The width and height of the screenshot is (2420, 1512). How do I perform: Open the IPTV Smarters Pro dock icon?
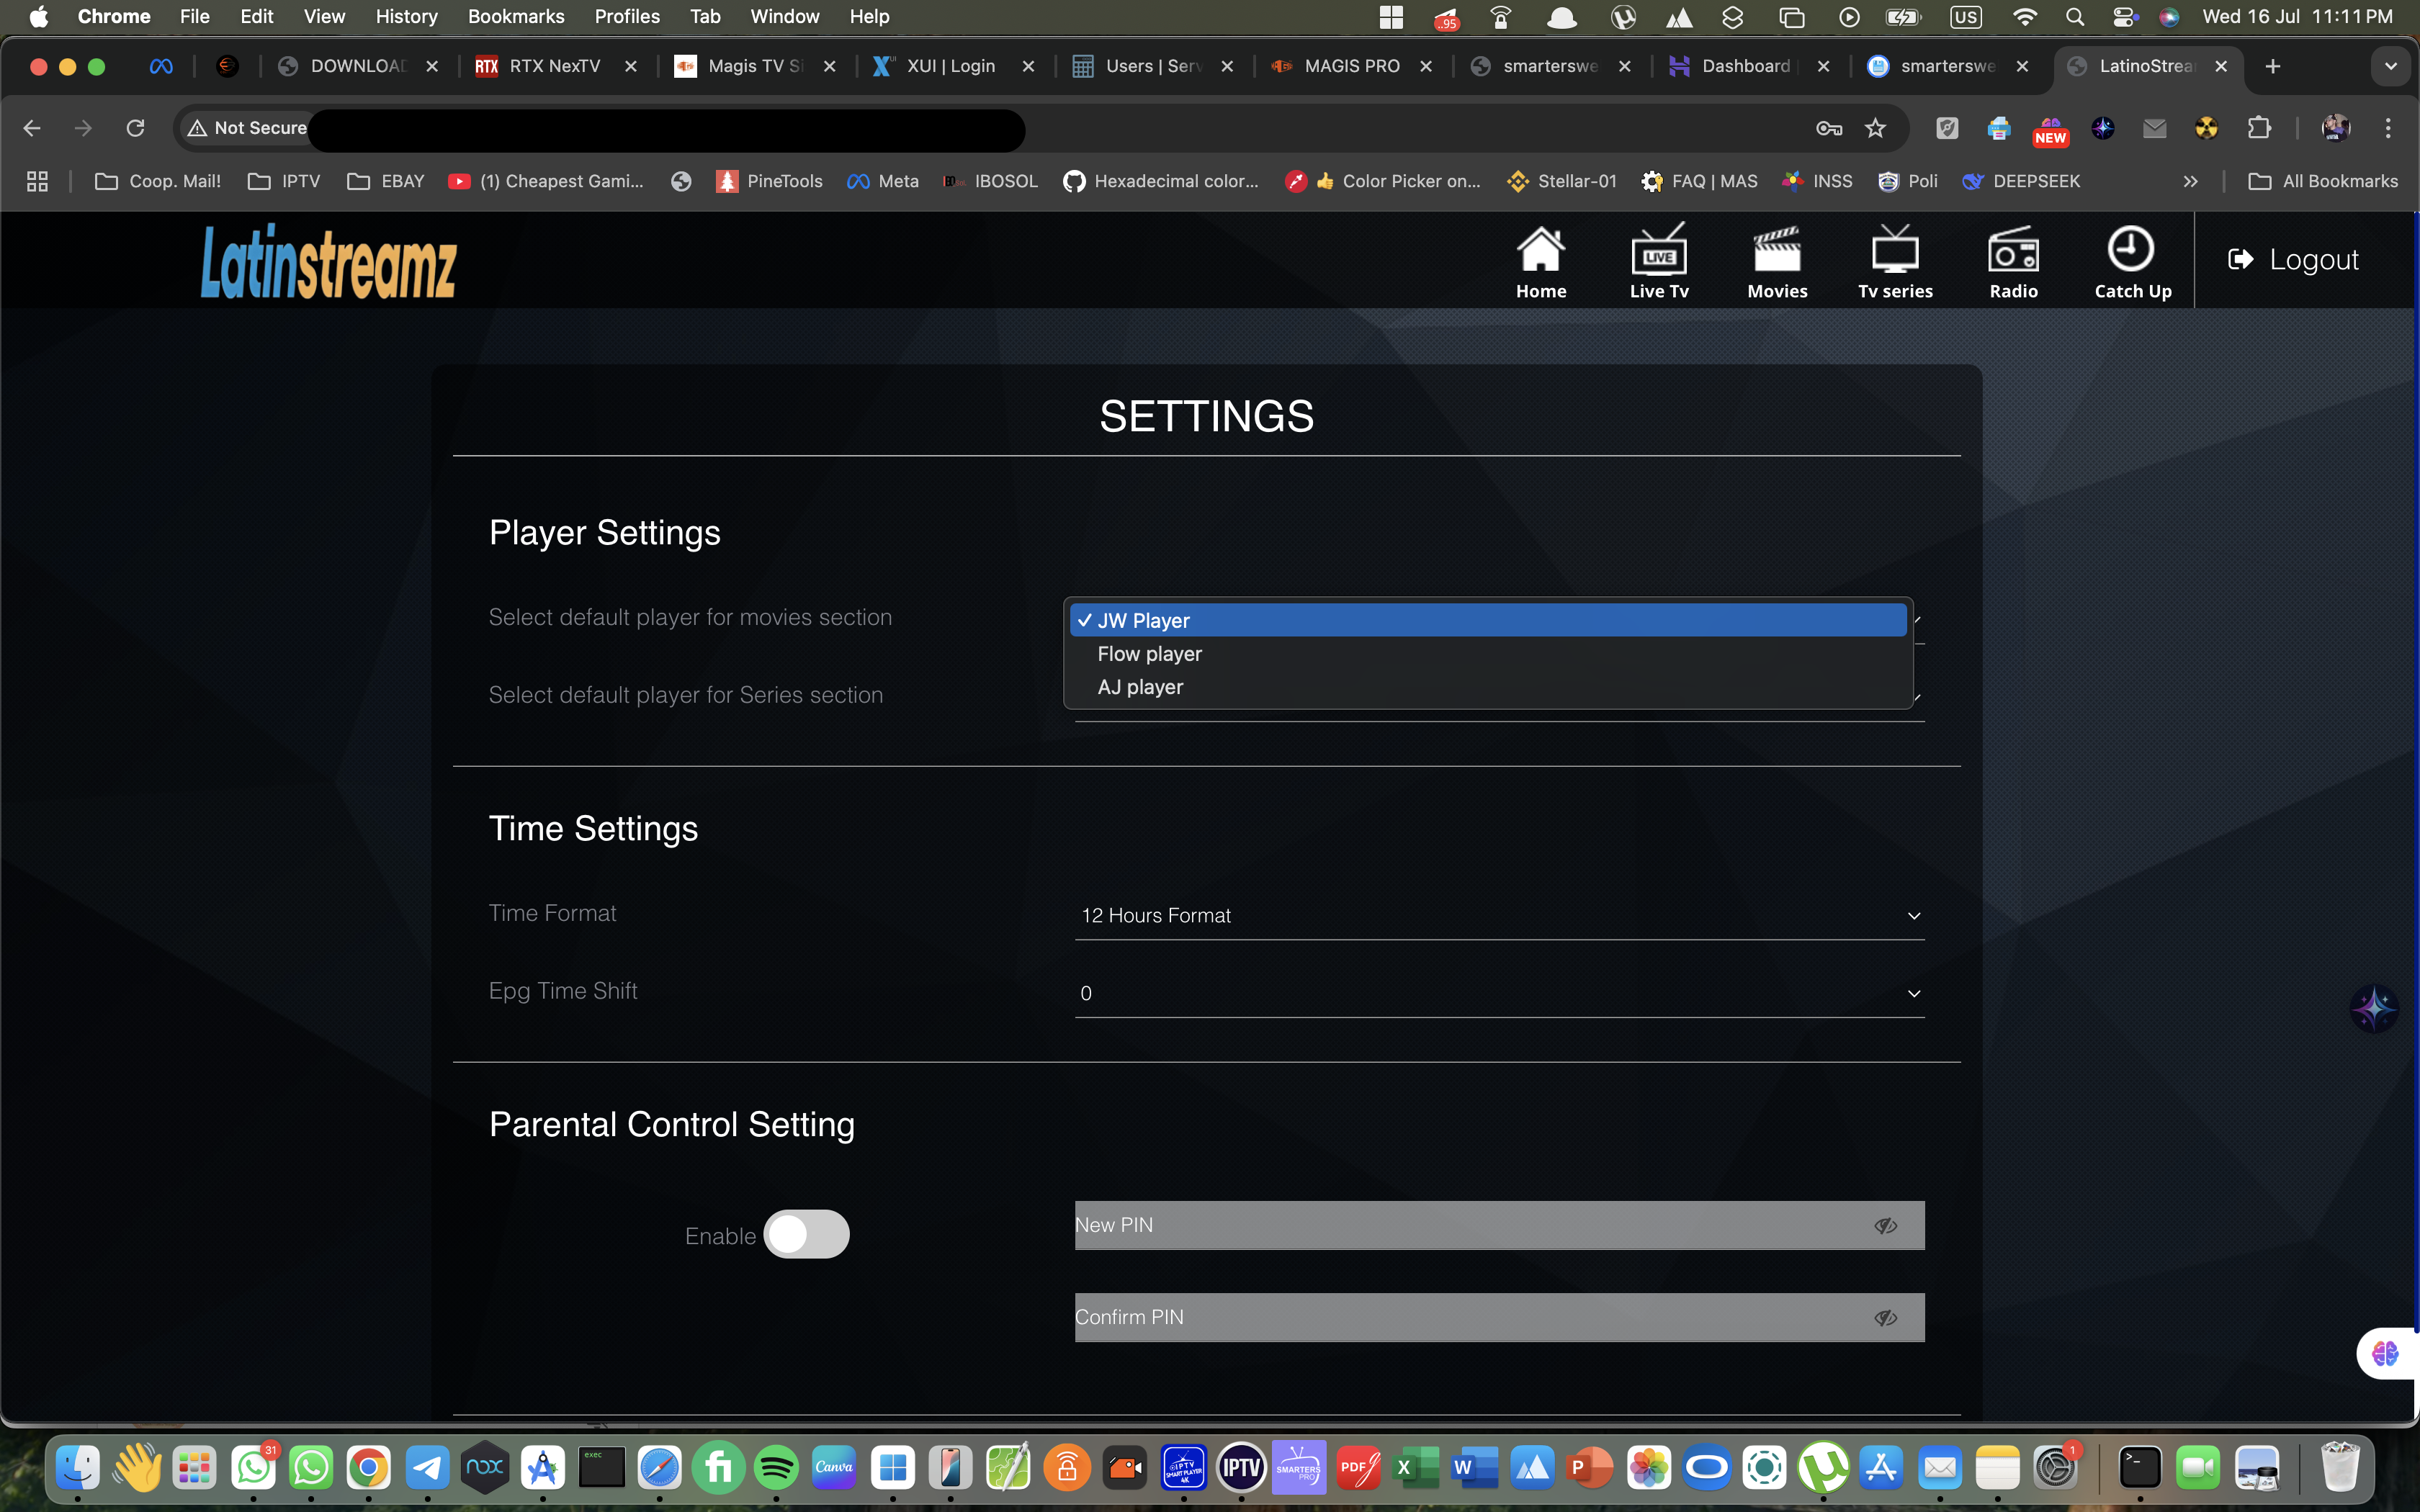(1299, 1466)
